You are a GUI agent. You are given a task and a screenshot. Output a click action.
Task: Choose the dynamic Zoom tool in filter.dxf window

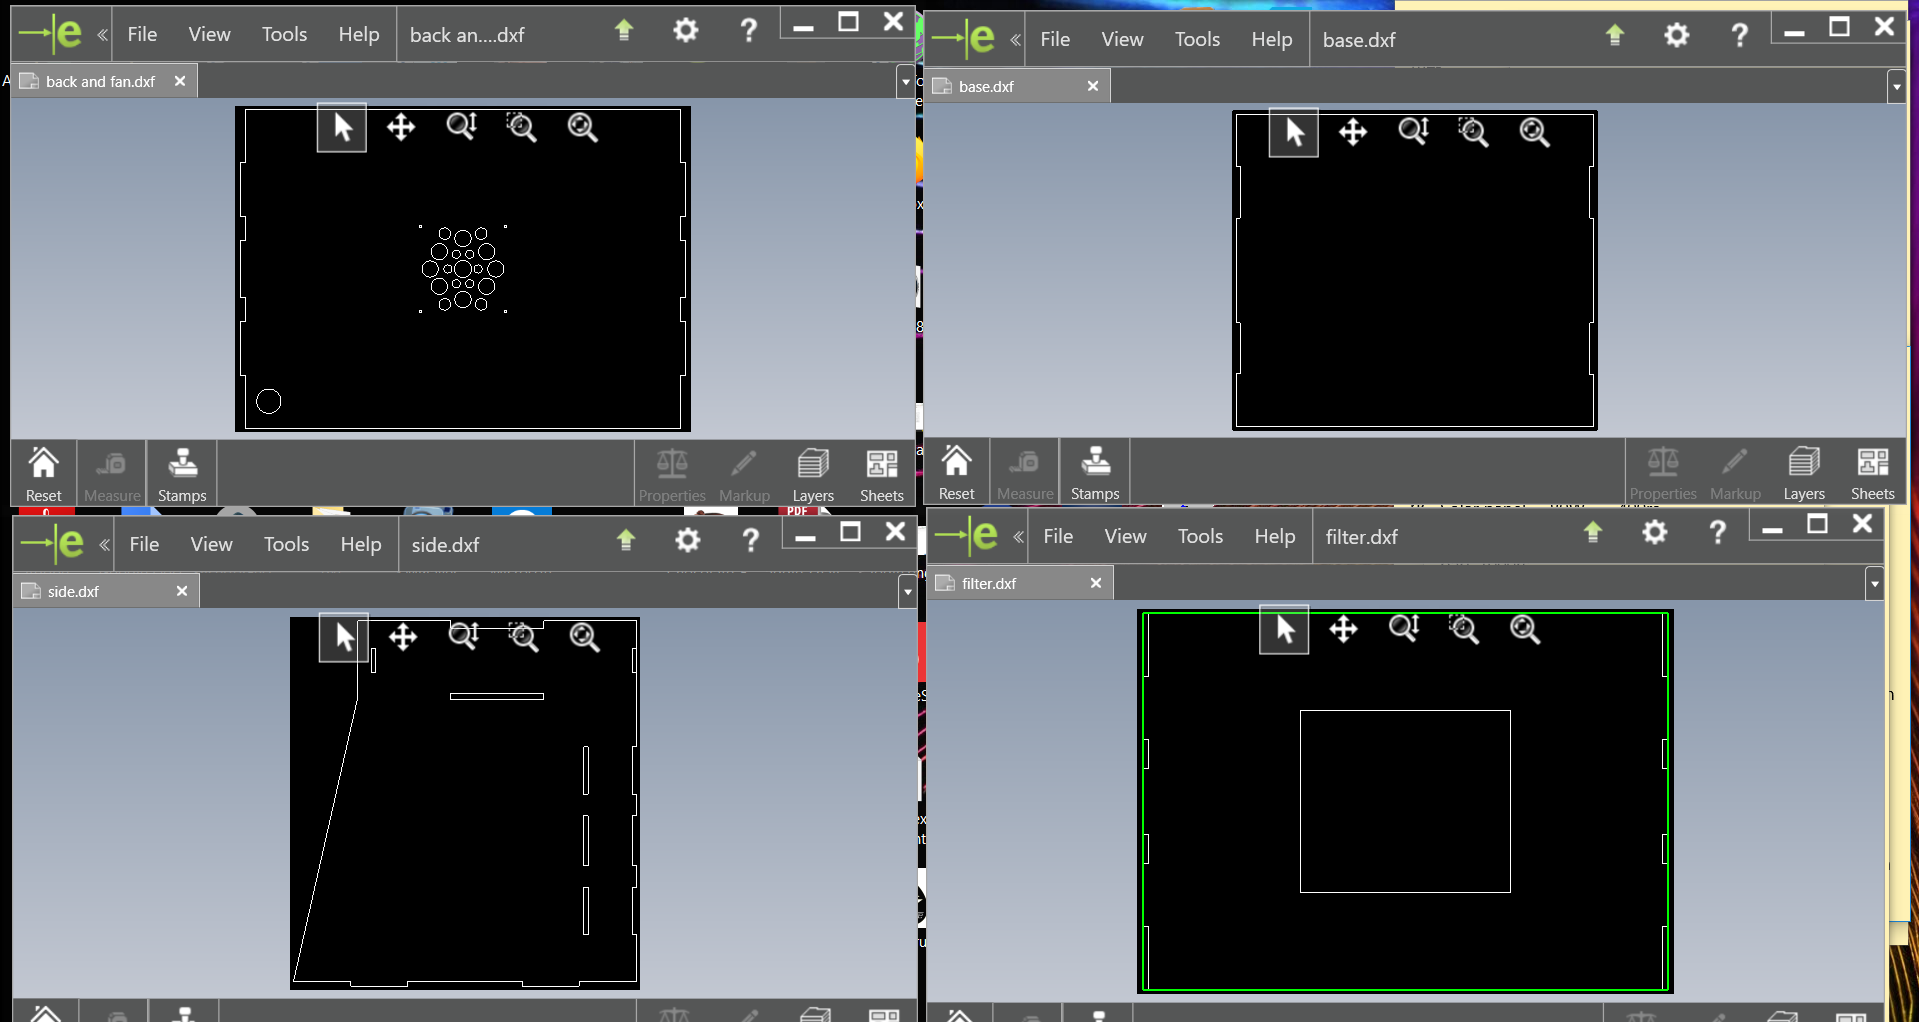pos(1404,629)
